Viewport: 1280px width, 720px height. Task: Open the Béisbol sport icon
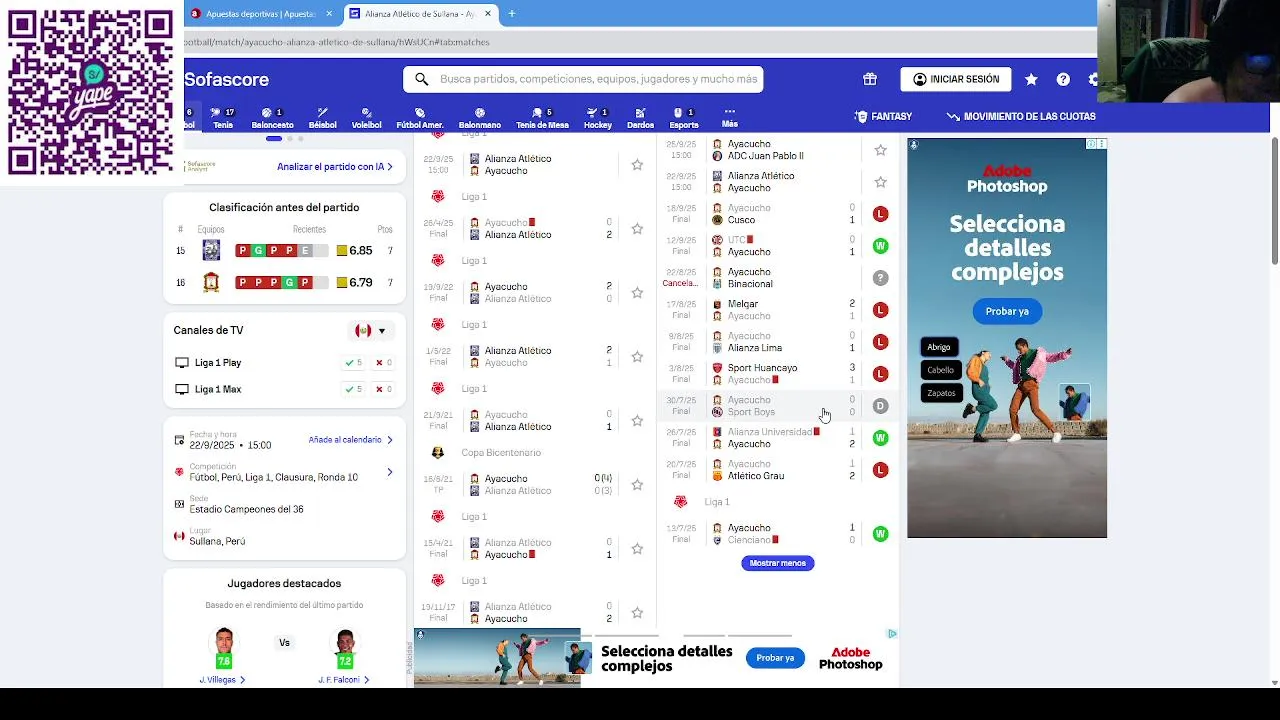[x=322, y=118]
